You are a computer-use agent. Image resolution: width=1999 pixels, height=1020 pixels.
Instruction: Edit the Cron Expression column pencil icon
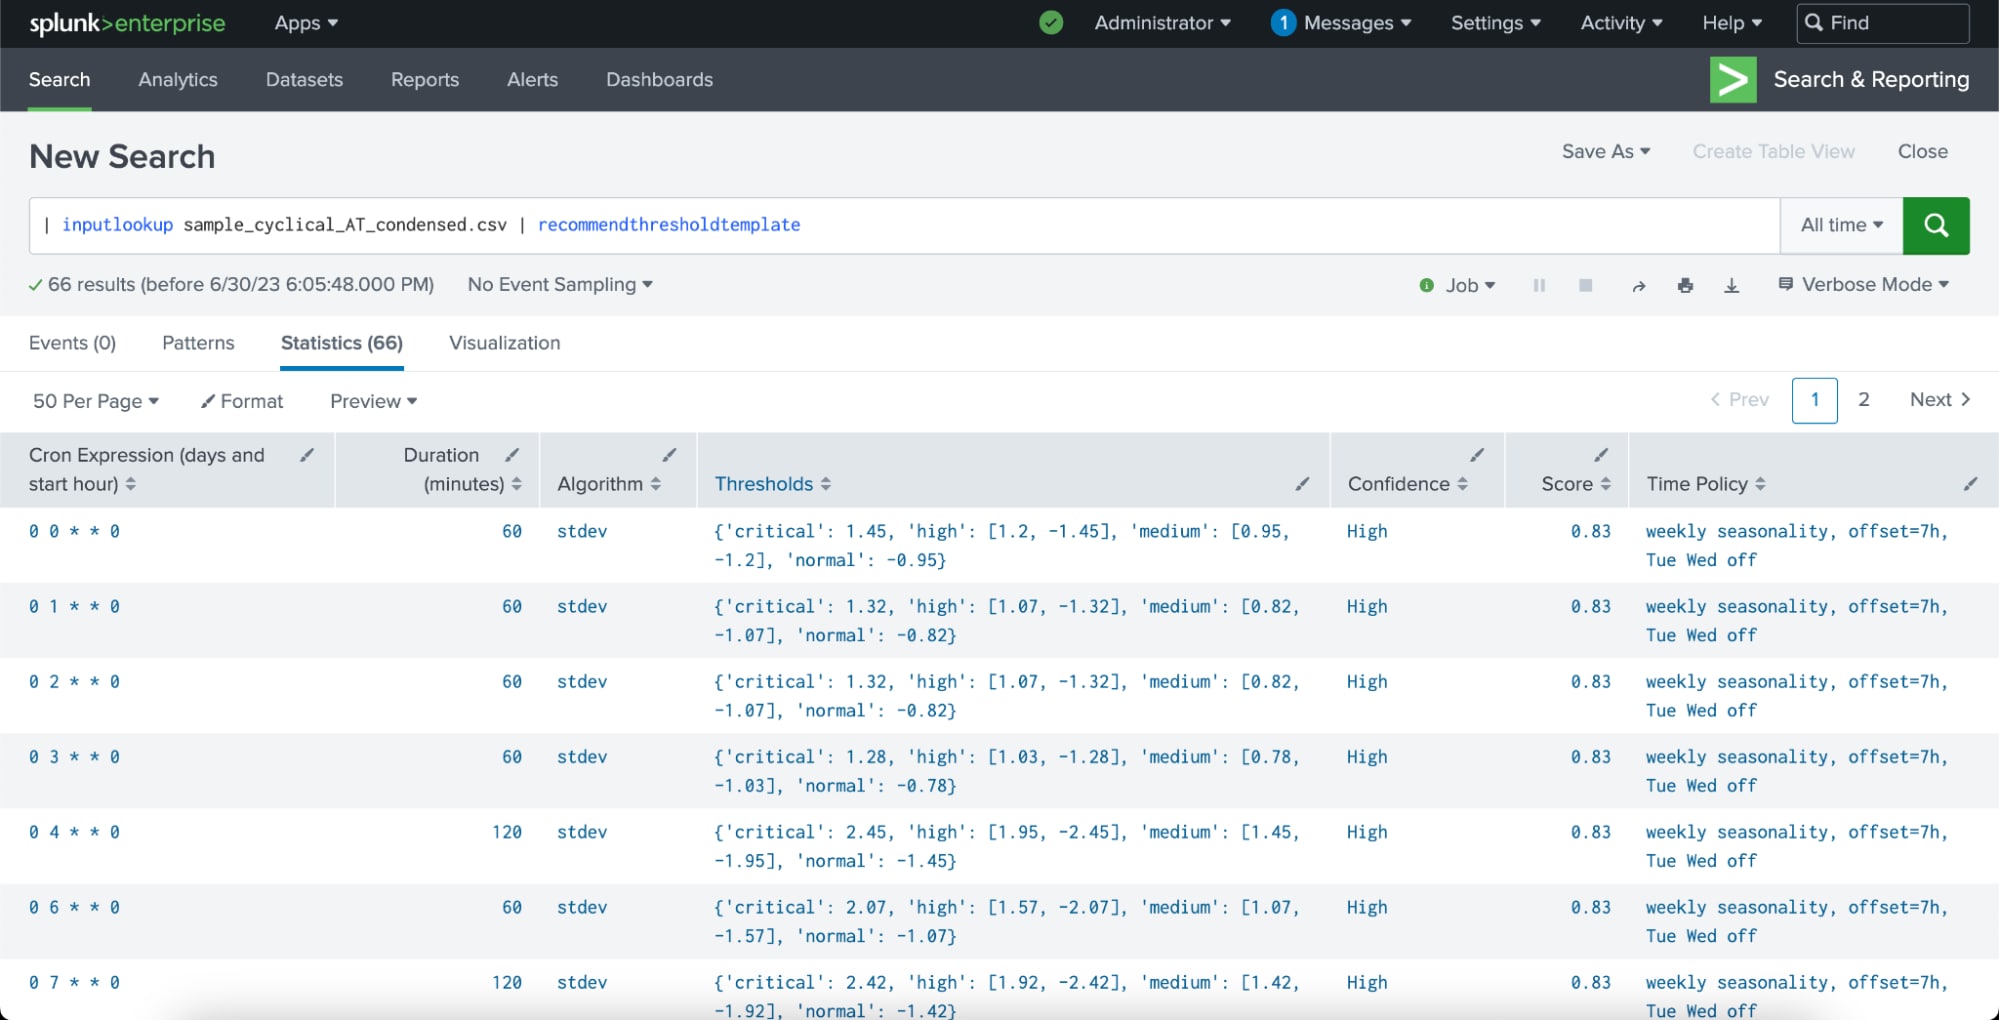tap(307, 455)
